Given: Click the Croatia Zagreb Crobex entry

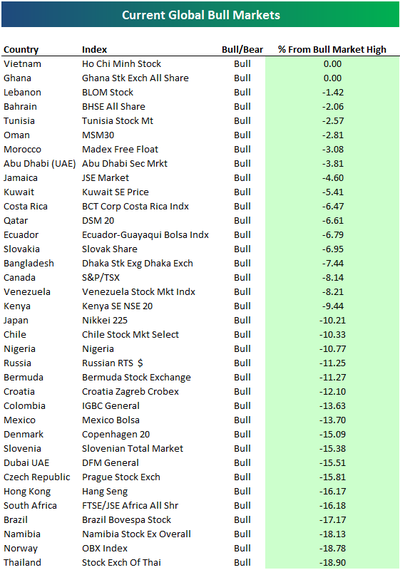Looking at the screenshot, I should click(x=131, y=392).
